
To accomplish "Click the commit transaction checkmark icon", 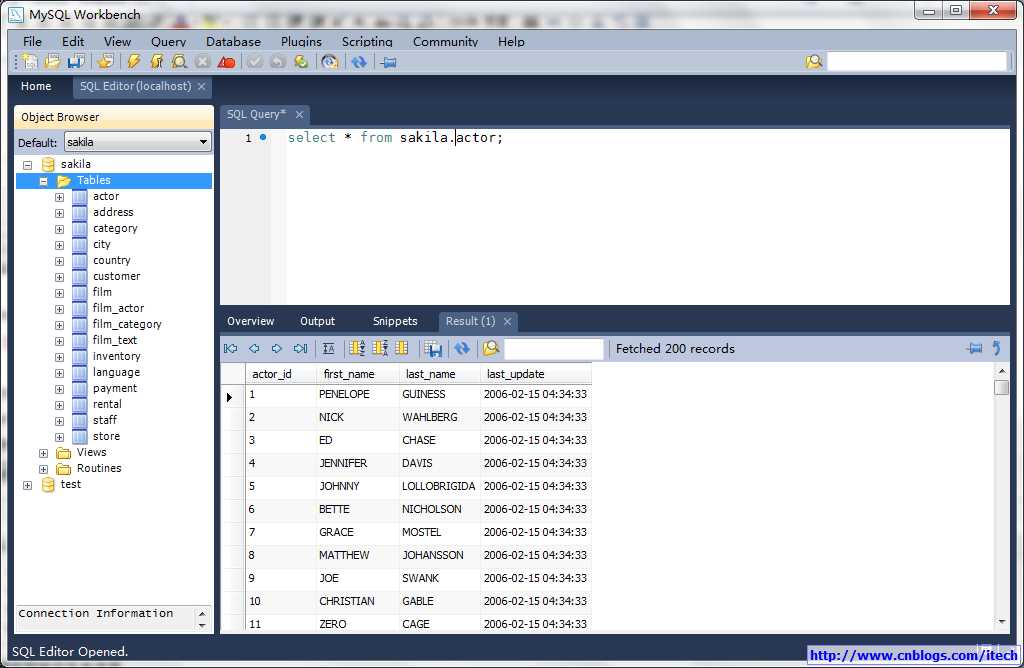I will 255,62.
